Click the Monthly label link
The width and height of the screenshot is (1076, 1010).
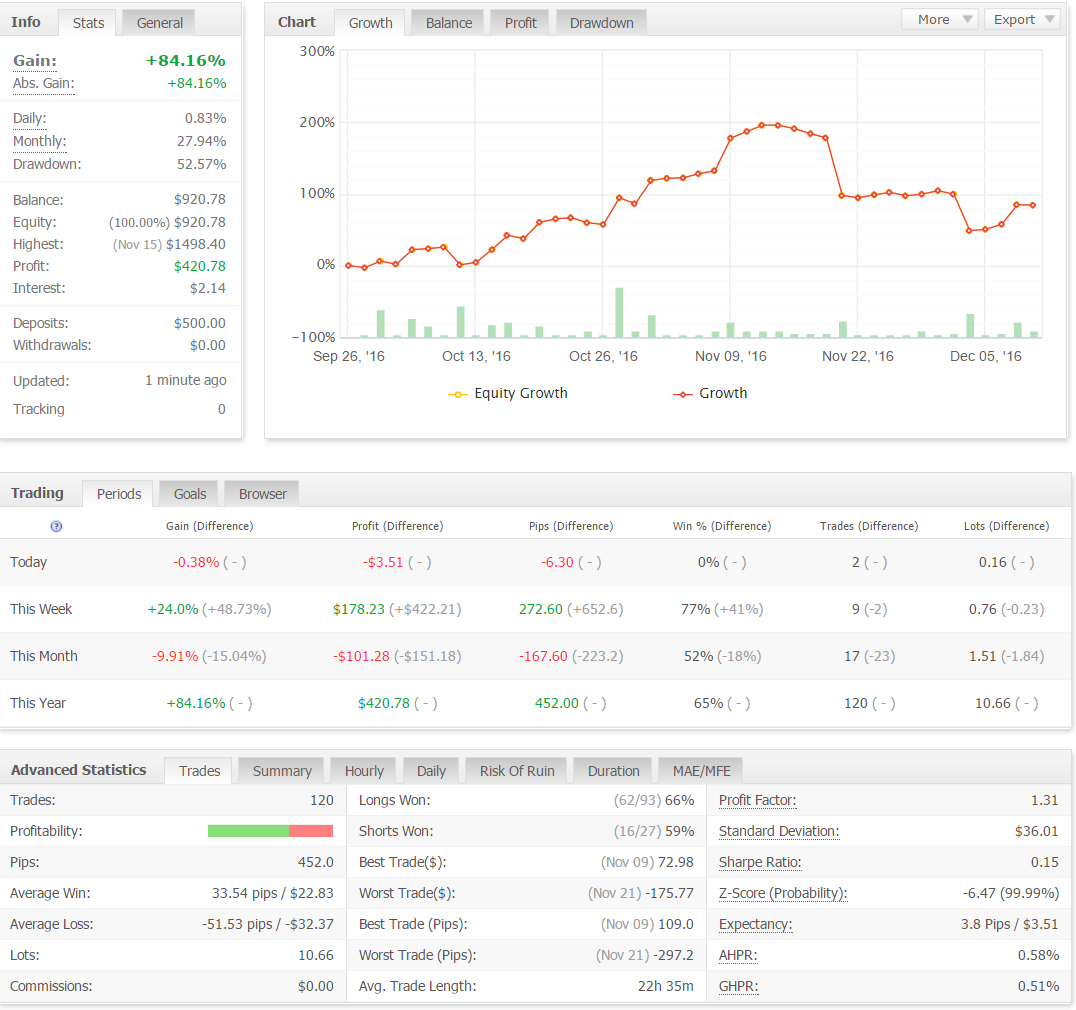click(x=39, y=141)
